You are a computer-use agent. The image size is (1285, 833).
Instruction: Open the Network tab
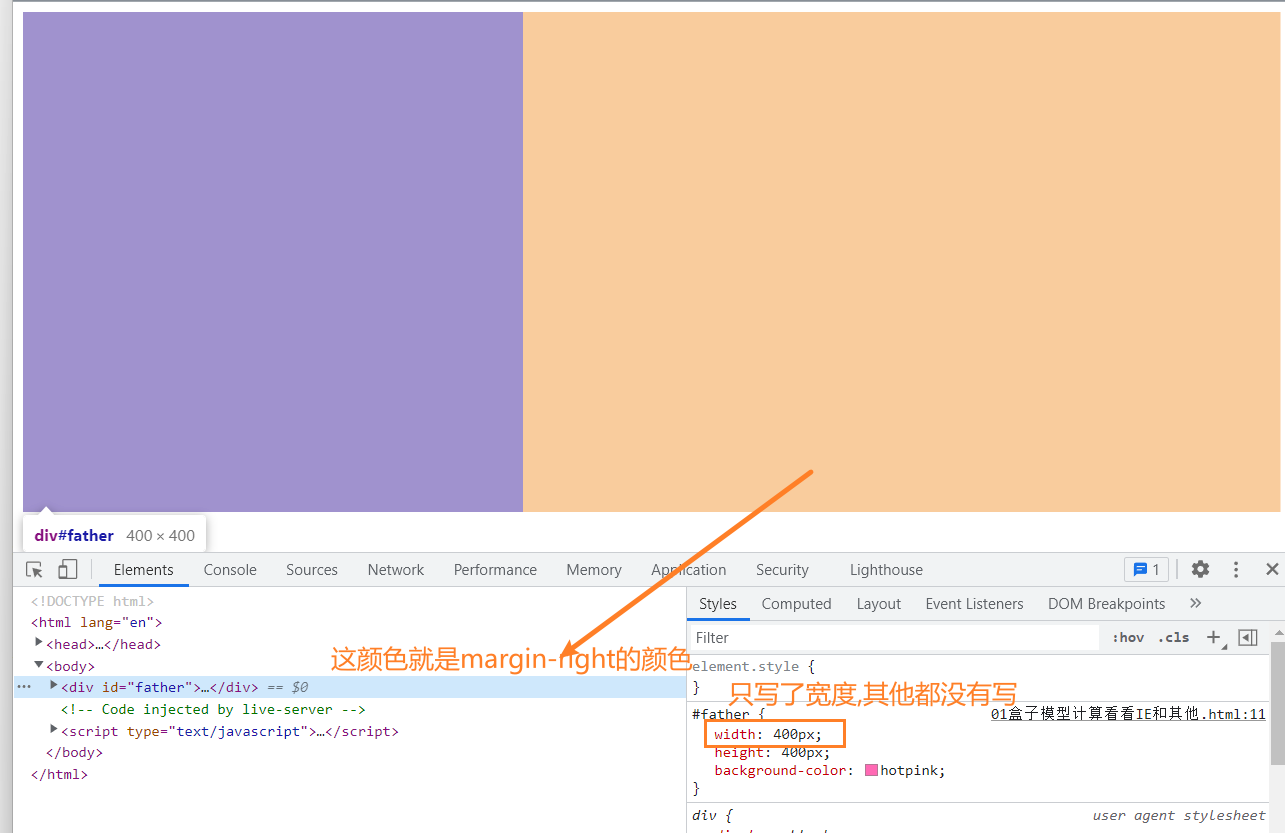click(396, 570)
